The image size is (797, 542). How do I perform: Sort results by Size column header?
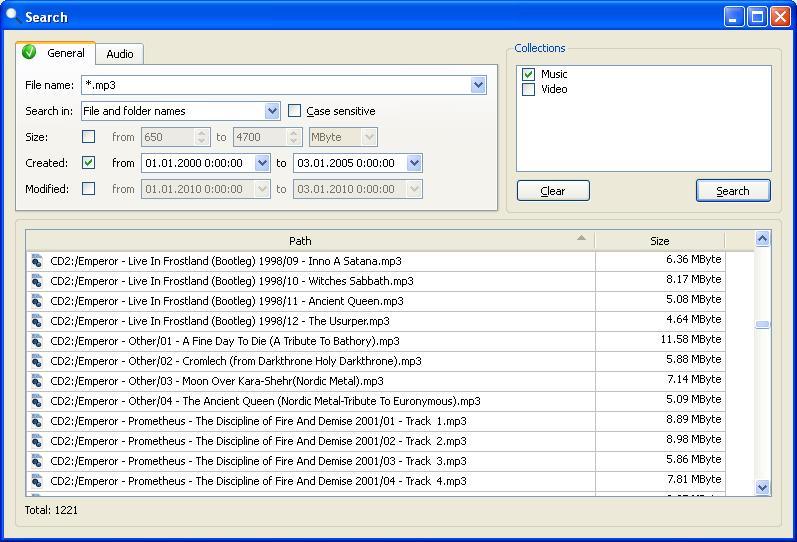660,241
